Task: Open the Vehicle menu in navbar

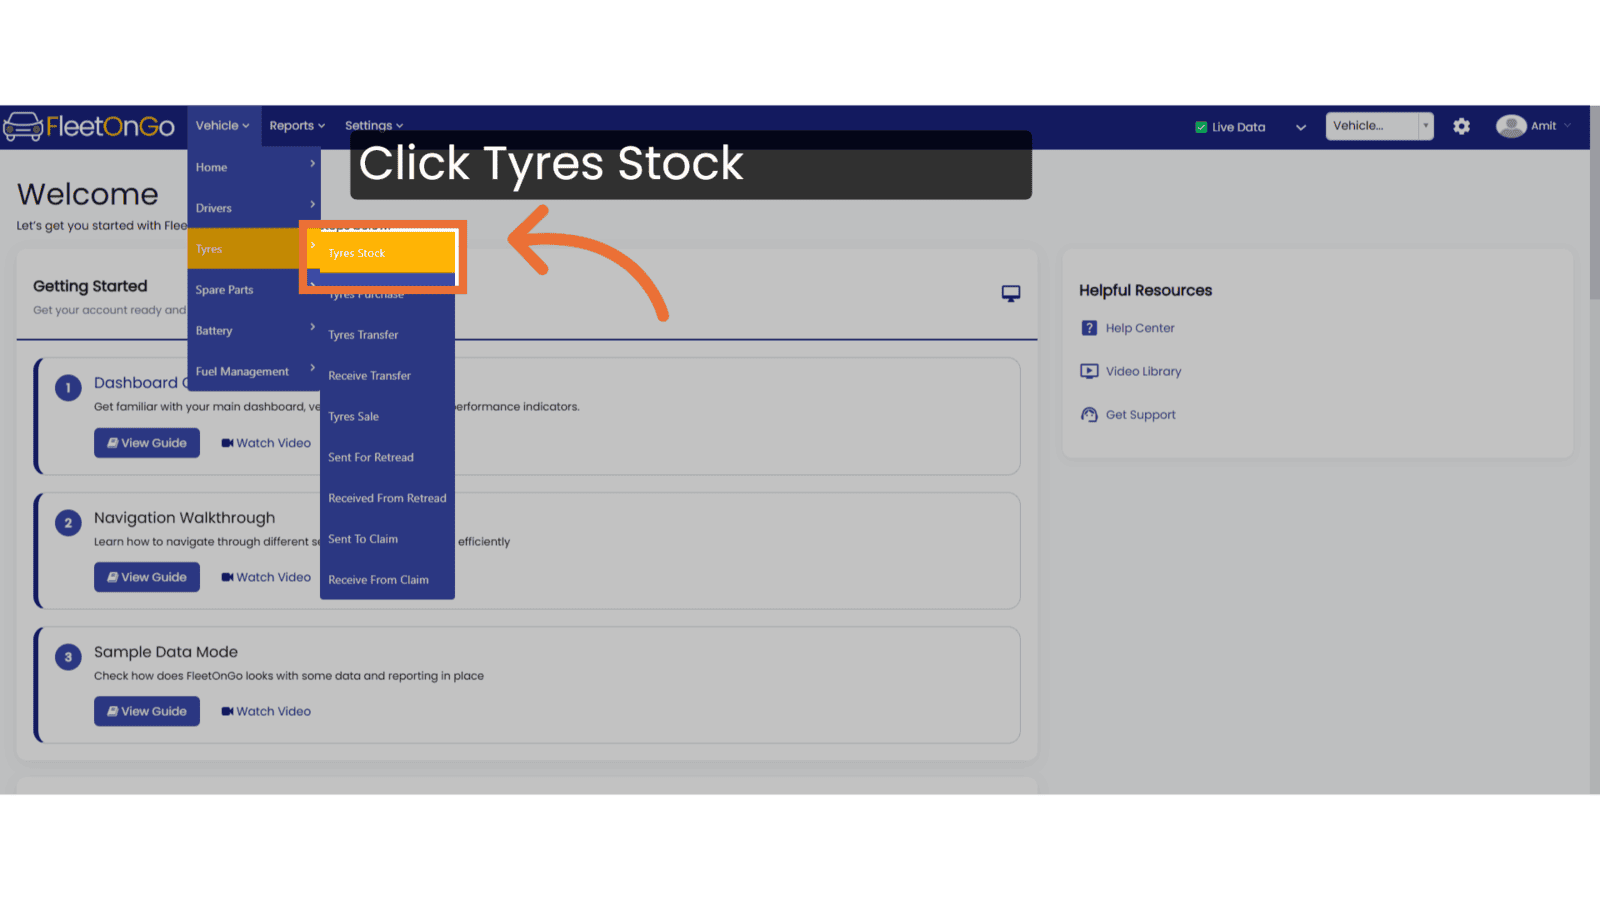Action: 222,126
